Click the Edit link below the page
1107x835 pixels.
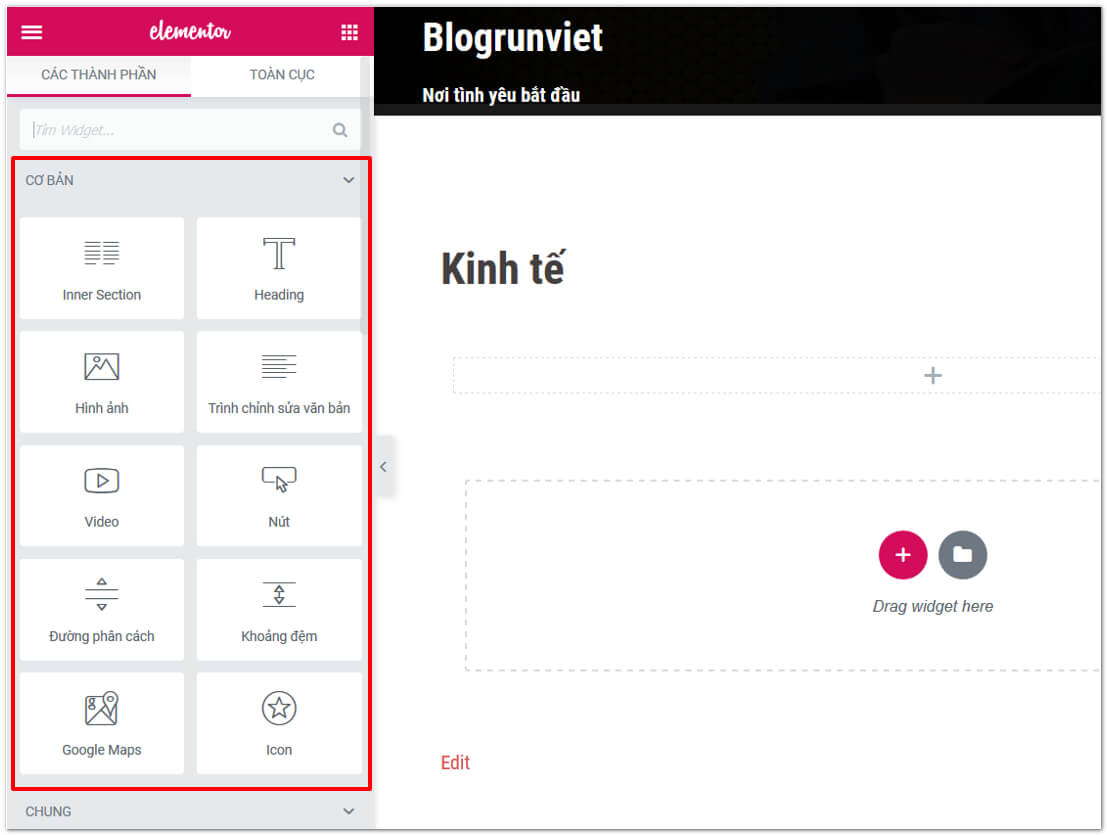455,763
